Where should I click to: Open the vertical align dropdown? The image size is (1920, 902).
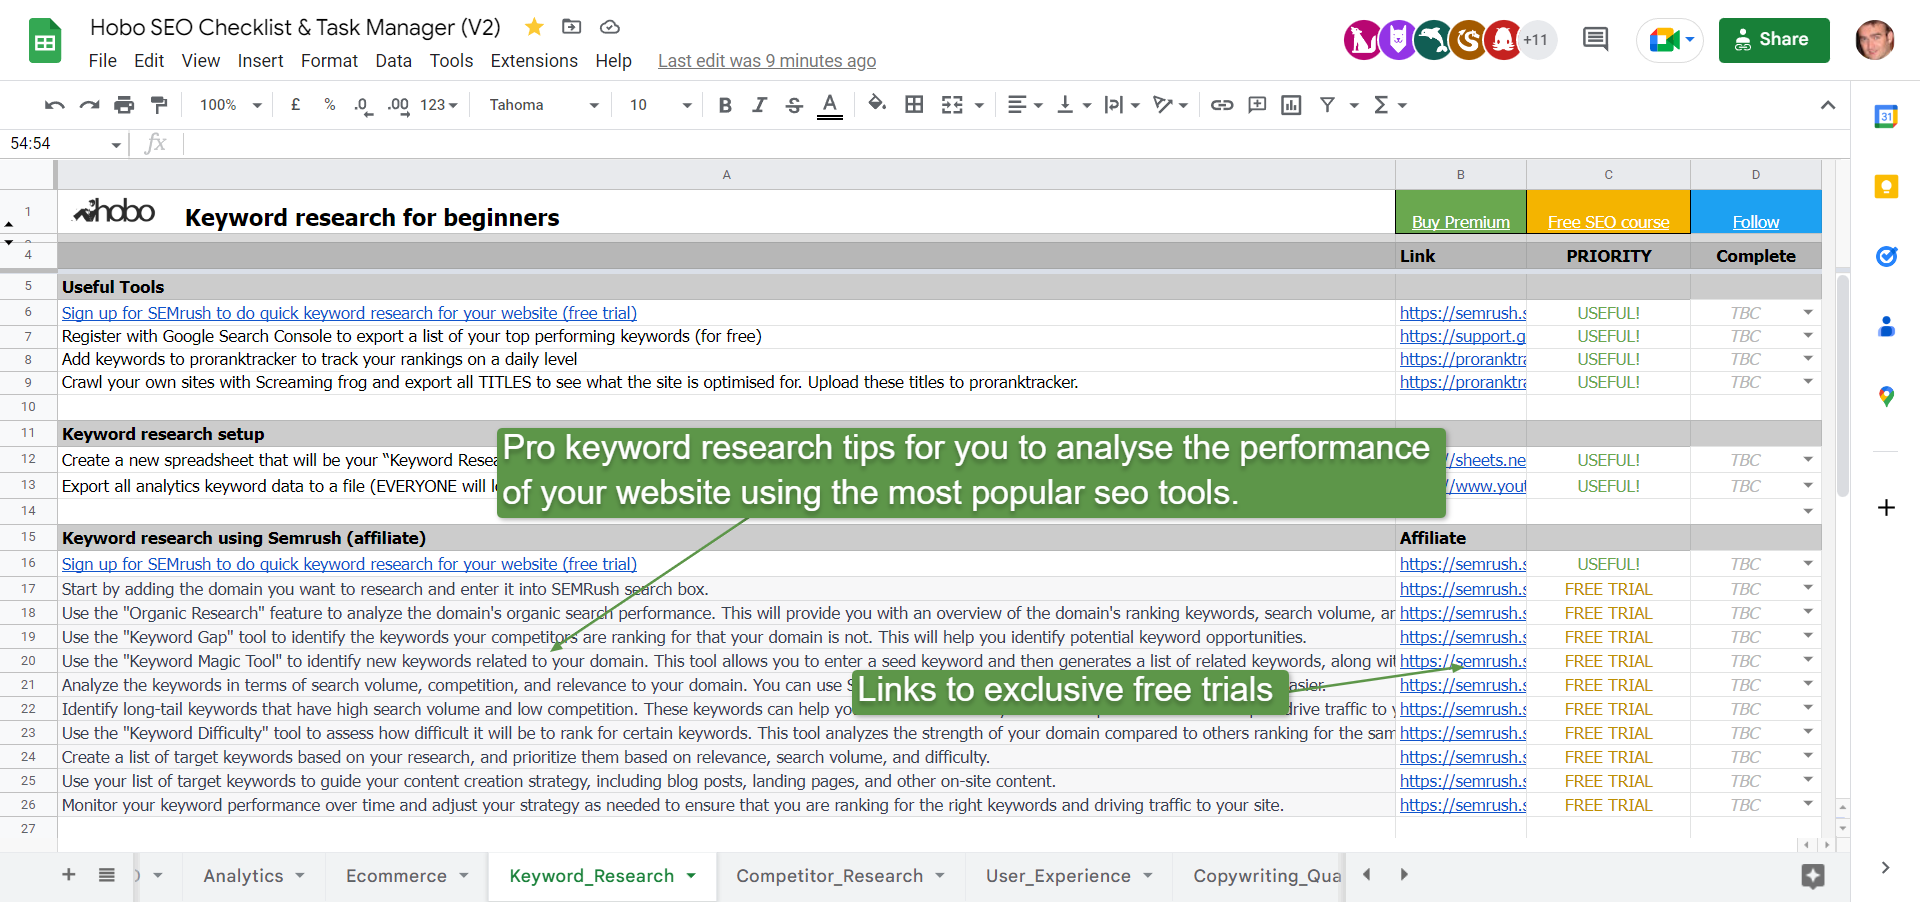point(1074,105)
